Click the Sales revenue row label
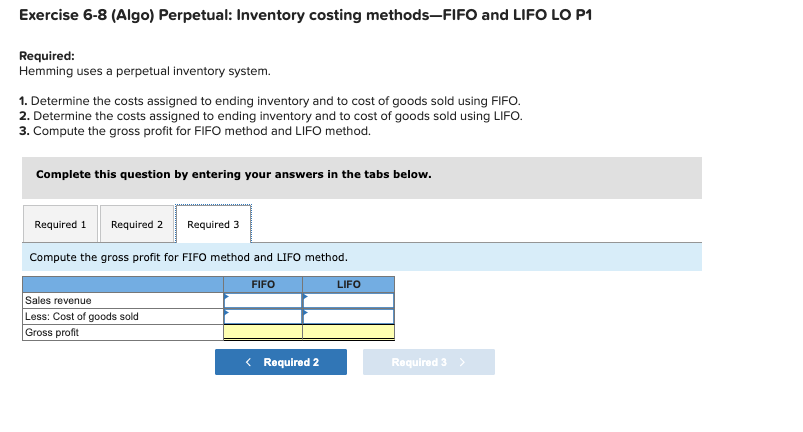This screenshot has height=432, width=803. (58, 300)
